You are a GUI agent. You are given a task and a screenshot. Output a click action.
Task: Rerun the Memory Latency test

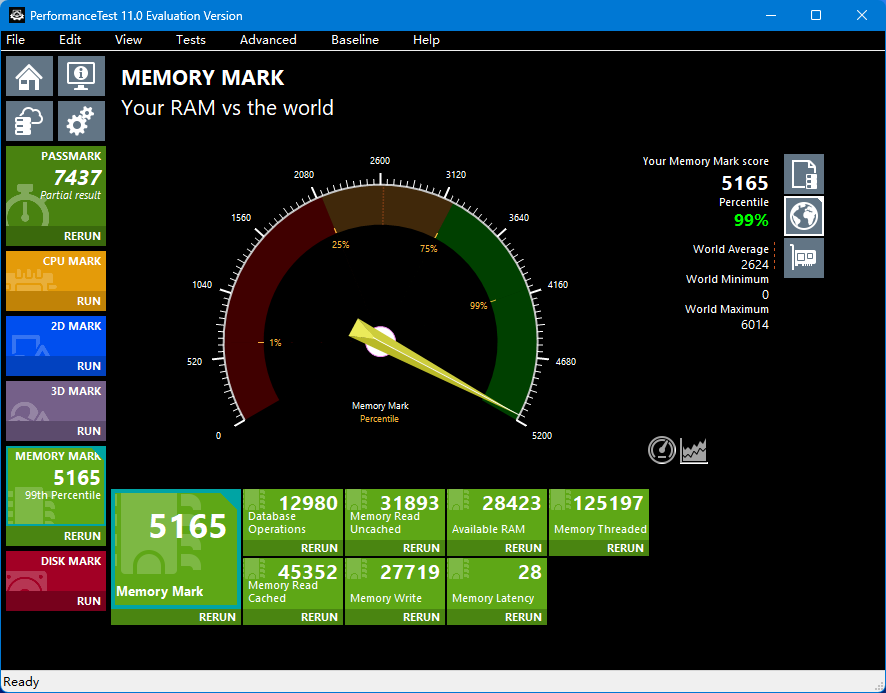(523, 617)
